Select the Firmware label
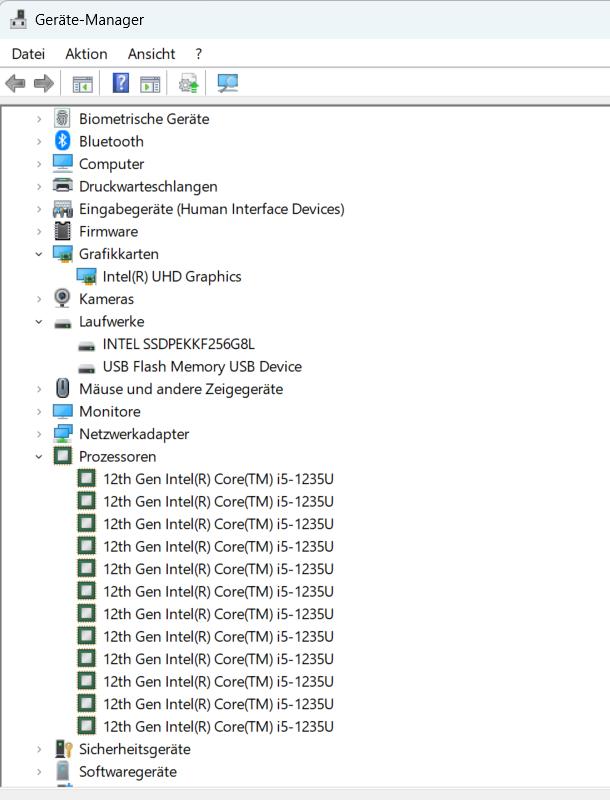610x800 pixels. (108, 232)
